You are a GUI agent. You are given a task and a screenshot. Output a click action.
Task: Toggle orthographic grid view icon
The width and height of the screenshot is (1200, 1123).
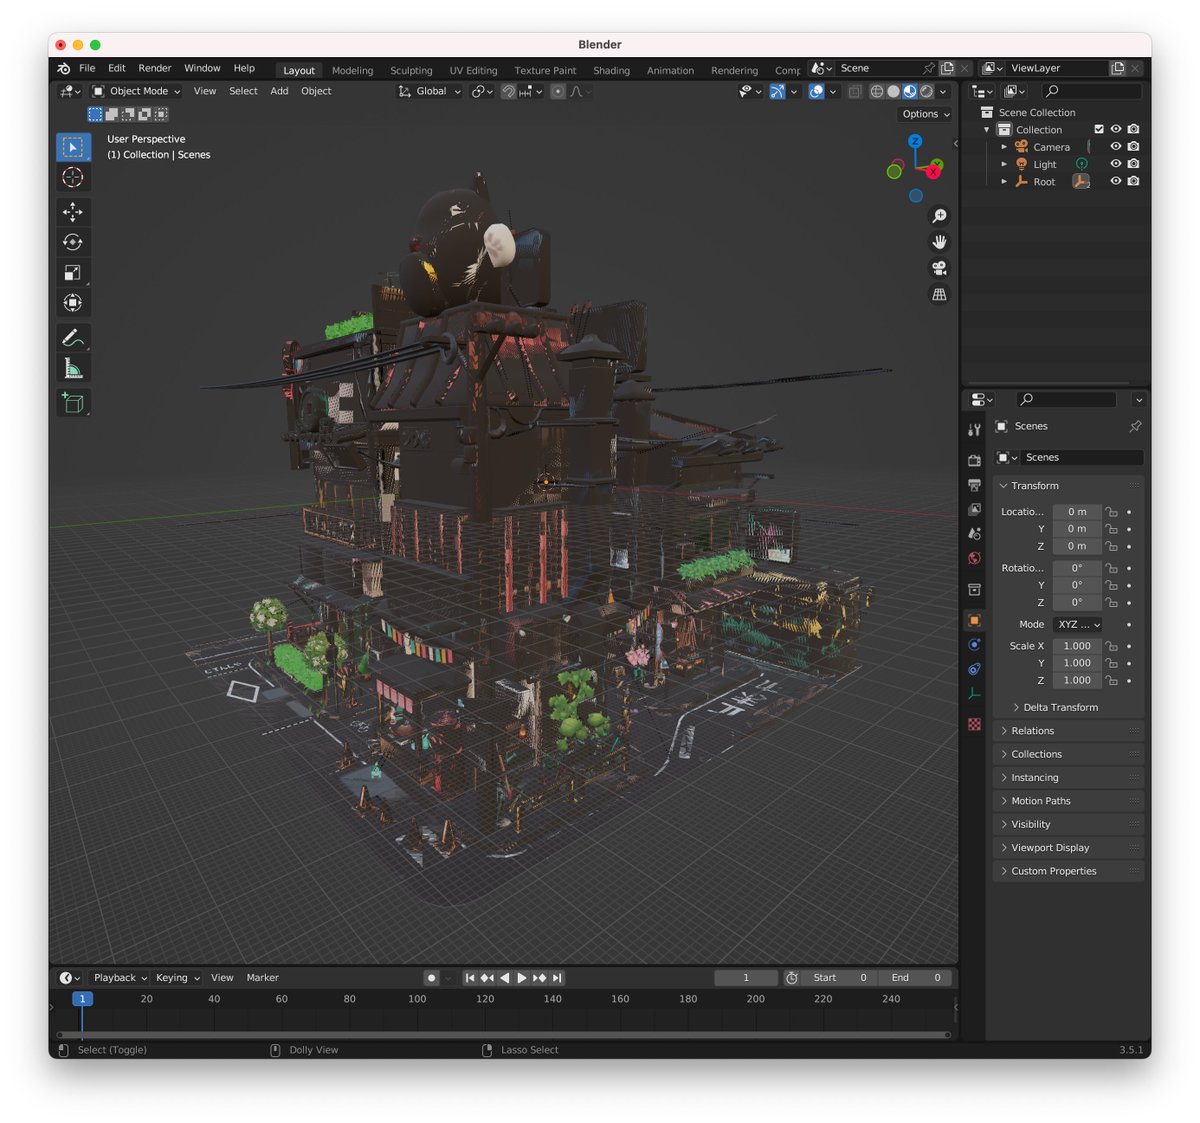(939, 294)
